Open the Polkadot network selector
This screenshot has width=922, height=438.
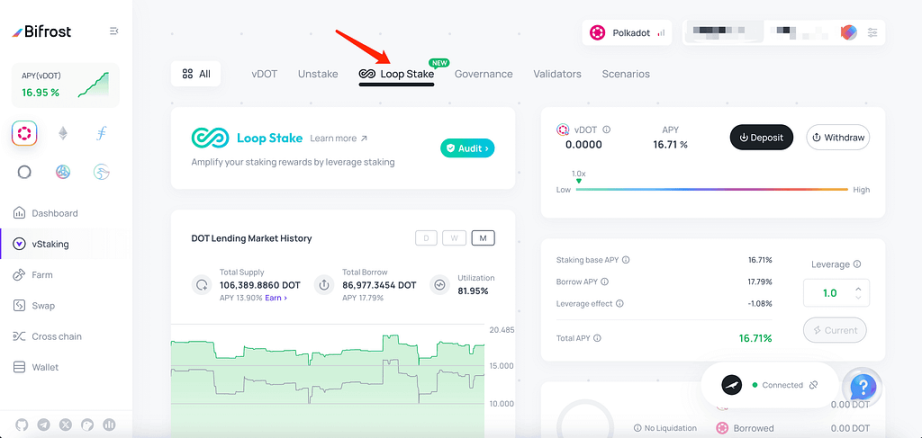(x=627, y=33)
